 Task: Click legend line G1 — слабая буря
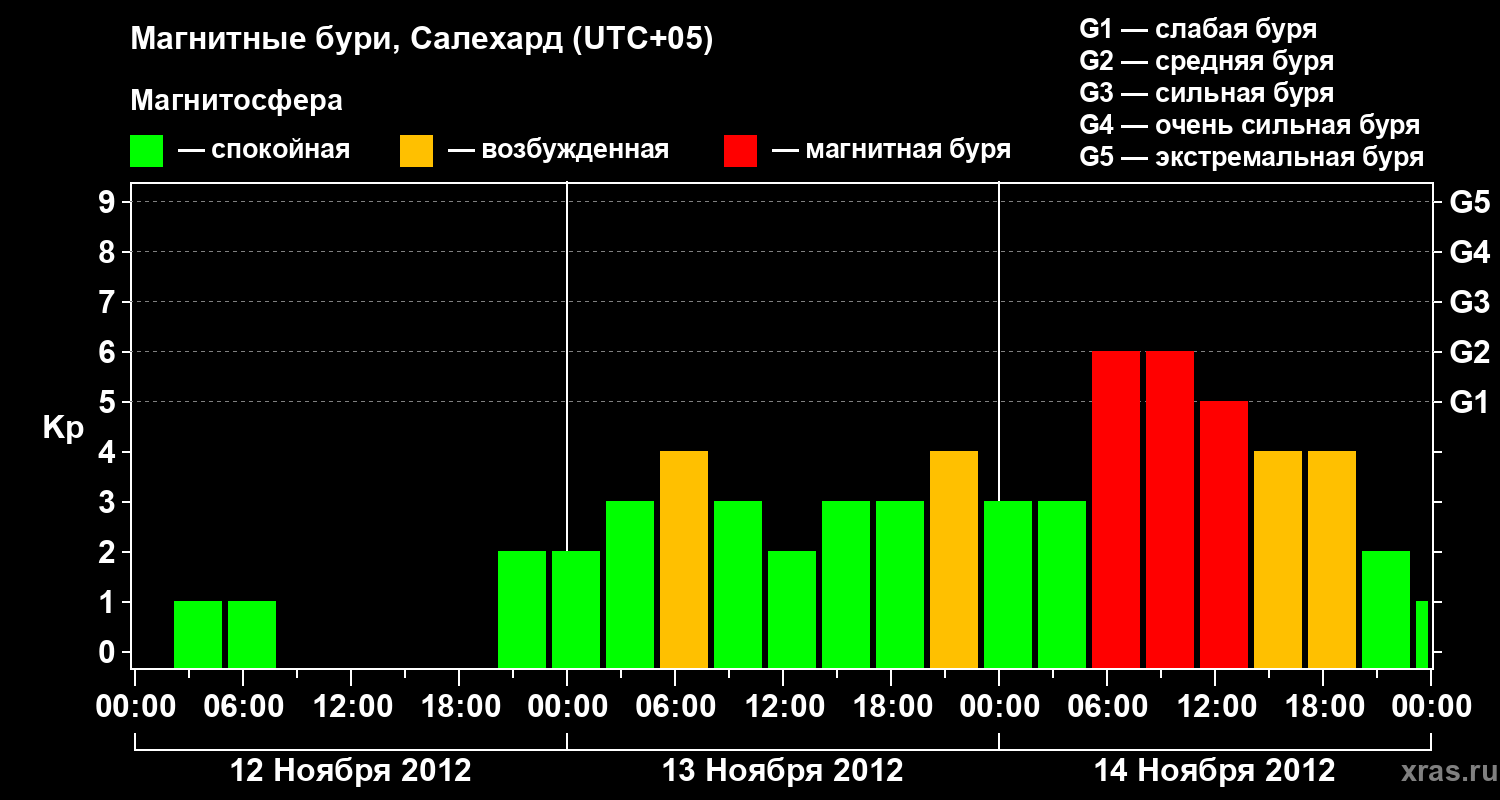coord(1198,29)
